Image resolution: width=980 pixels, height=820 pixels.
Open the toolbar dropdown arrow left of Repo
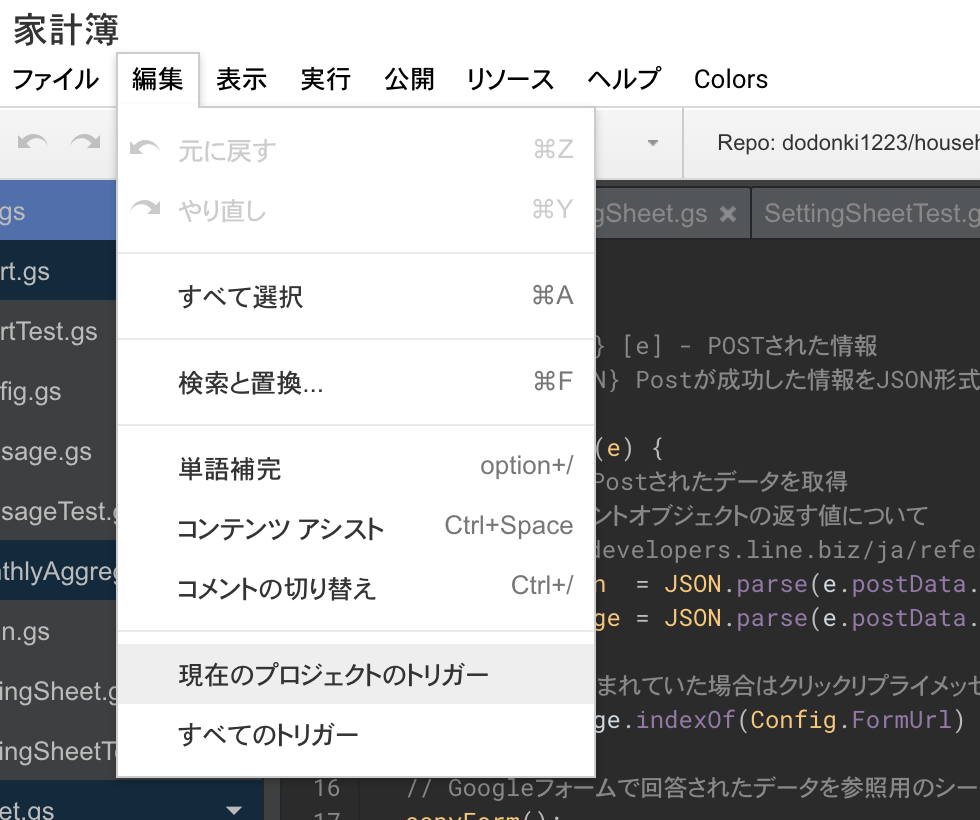[653, 143]
